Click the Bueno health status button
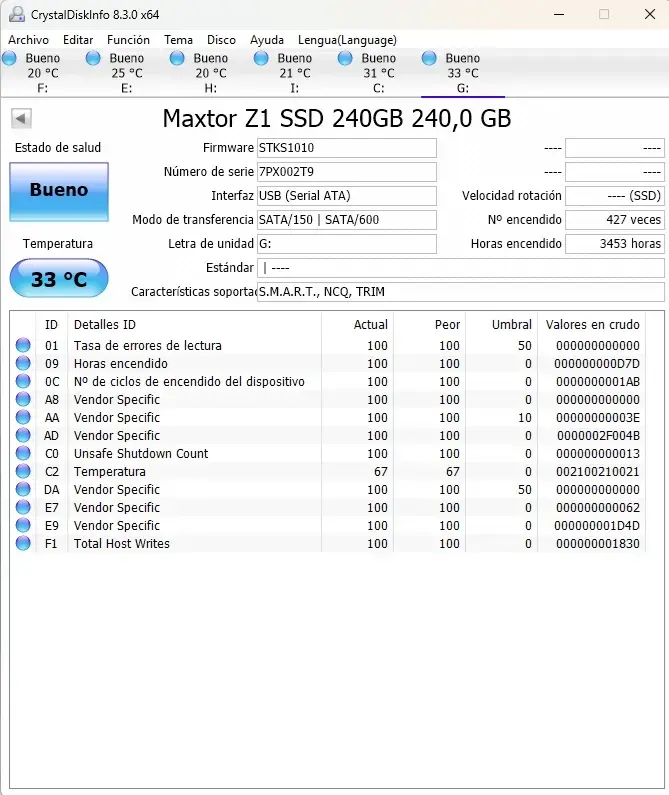Image resolution: width=669 pixels, height=795 pixels. 59,192
